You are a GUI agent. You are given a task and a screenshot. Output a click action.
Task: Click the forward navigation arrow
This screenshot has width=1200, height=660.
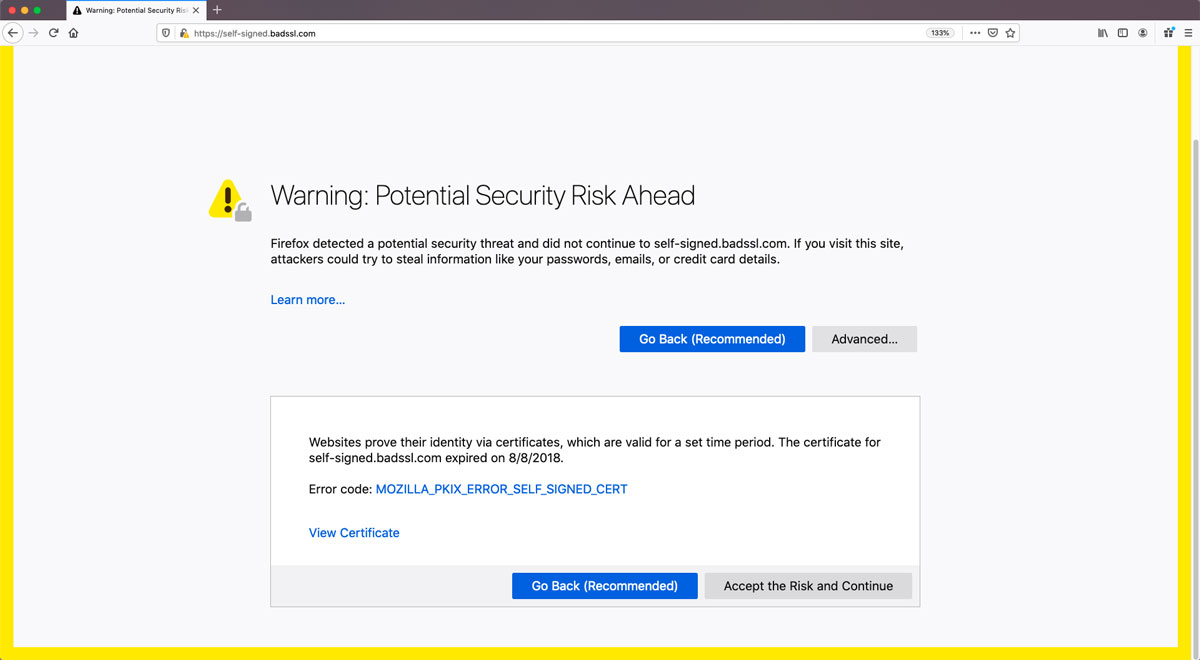click(x=33, y=33)
